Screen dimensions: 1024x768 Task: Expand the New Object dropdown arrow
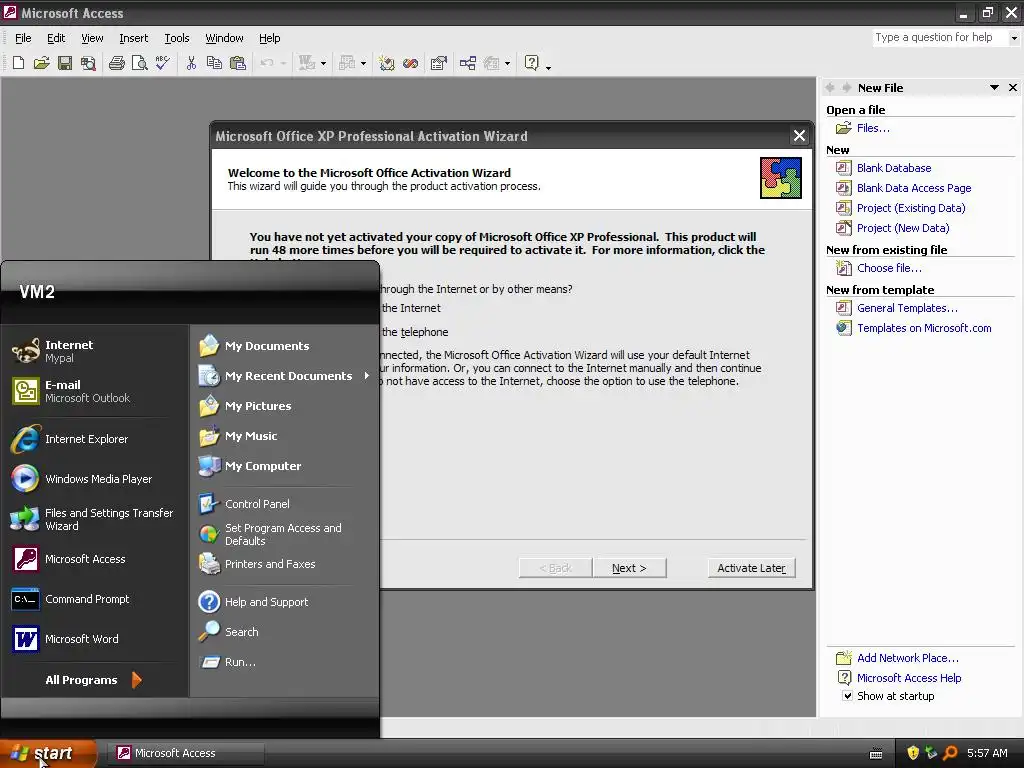click(507, 63)
